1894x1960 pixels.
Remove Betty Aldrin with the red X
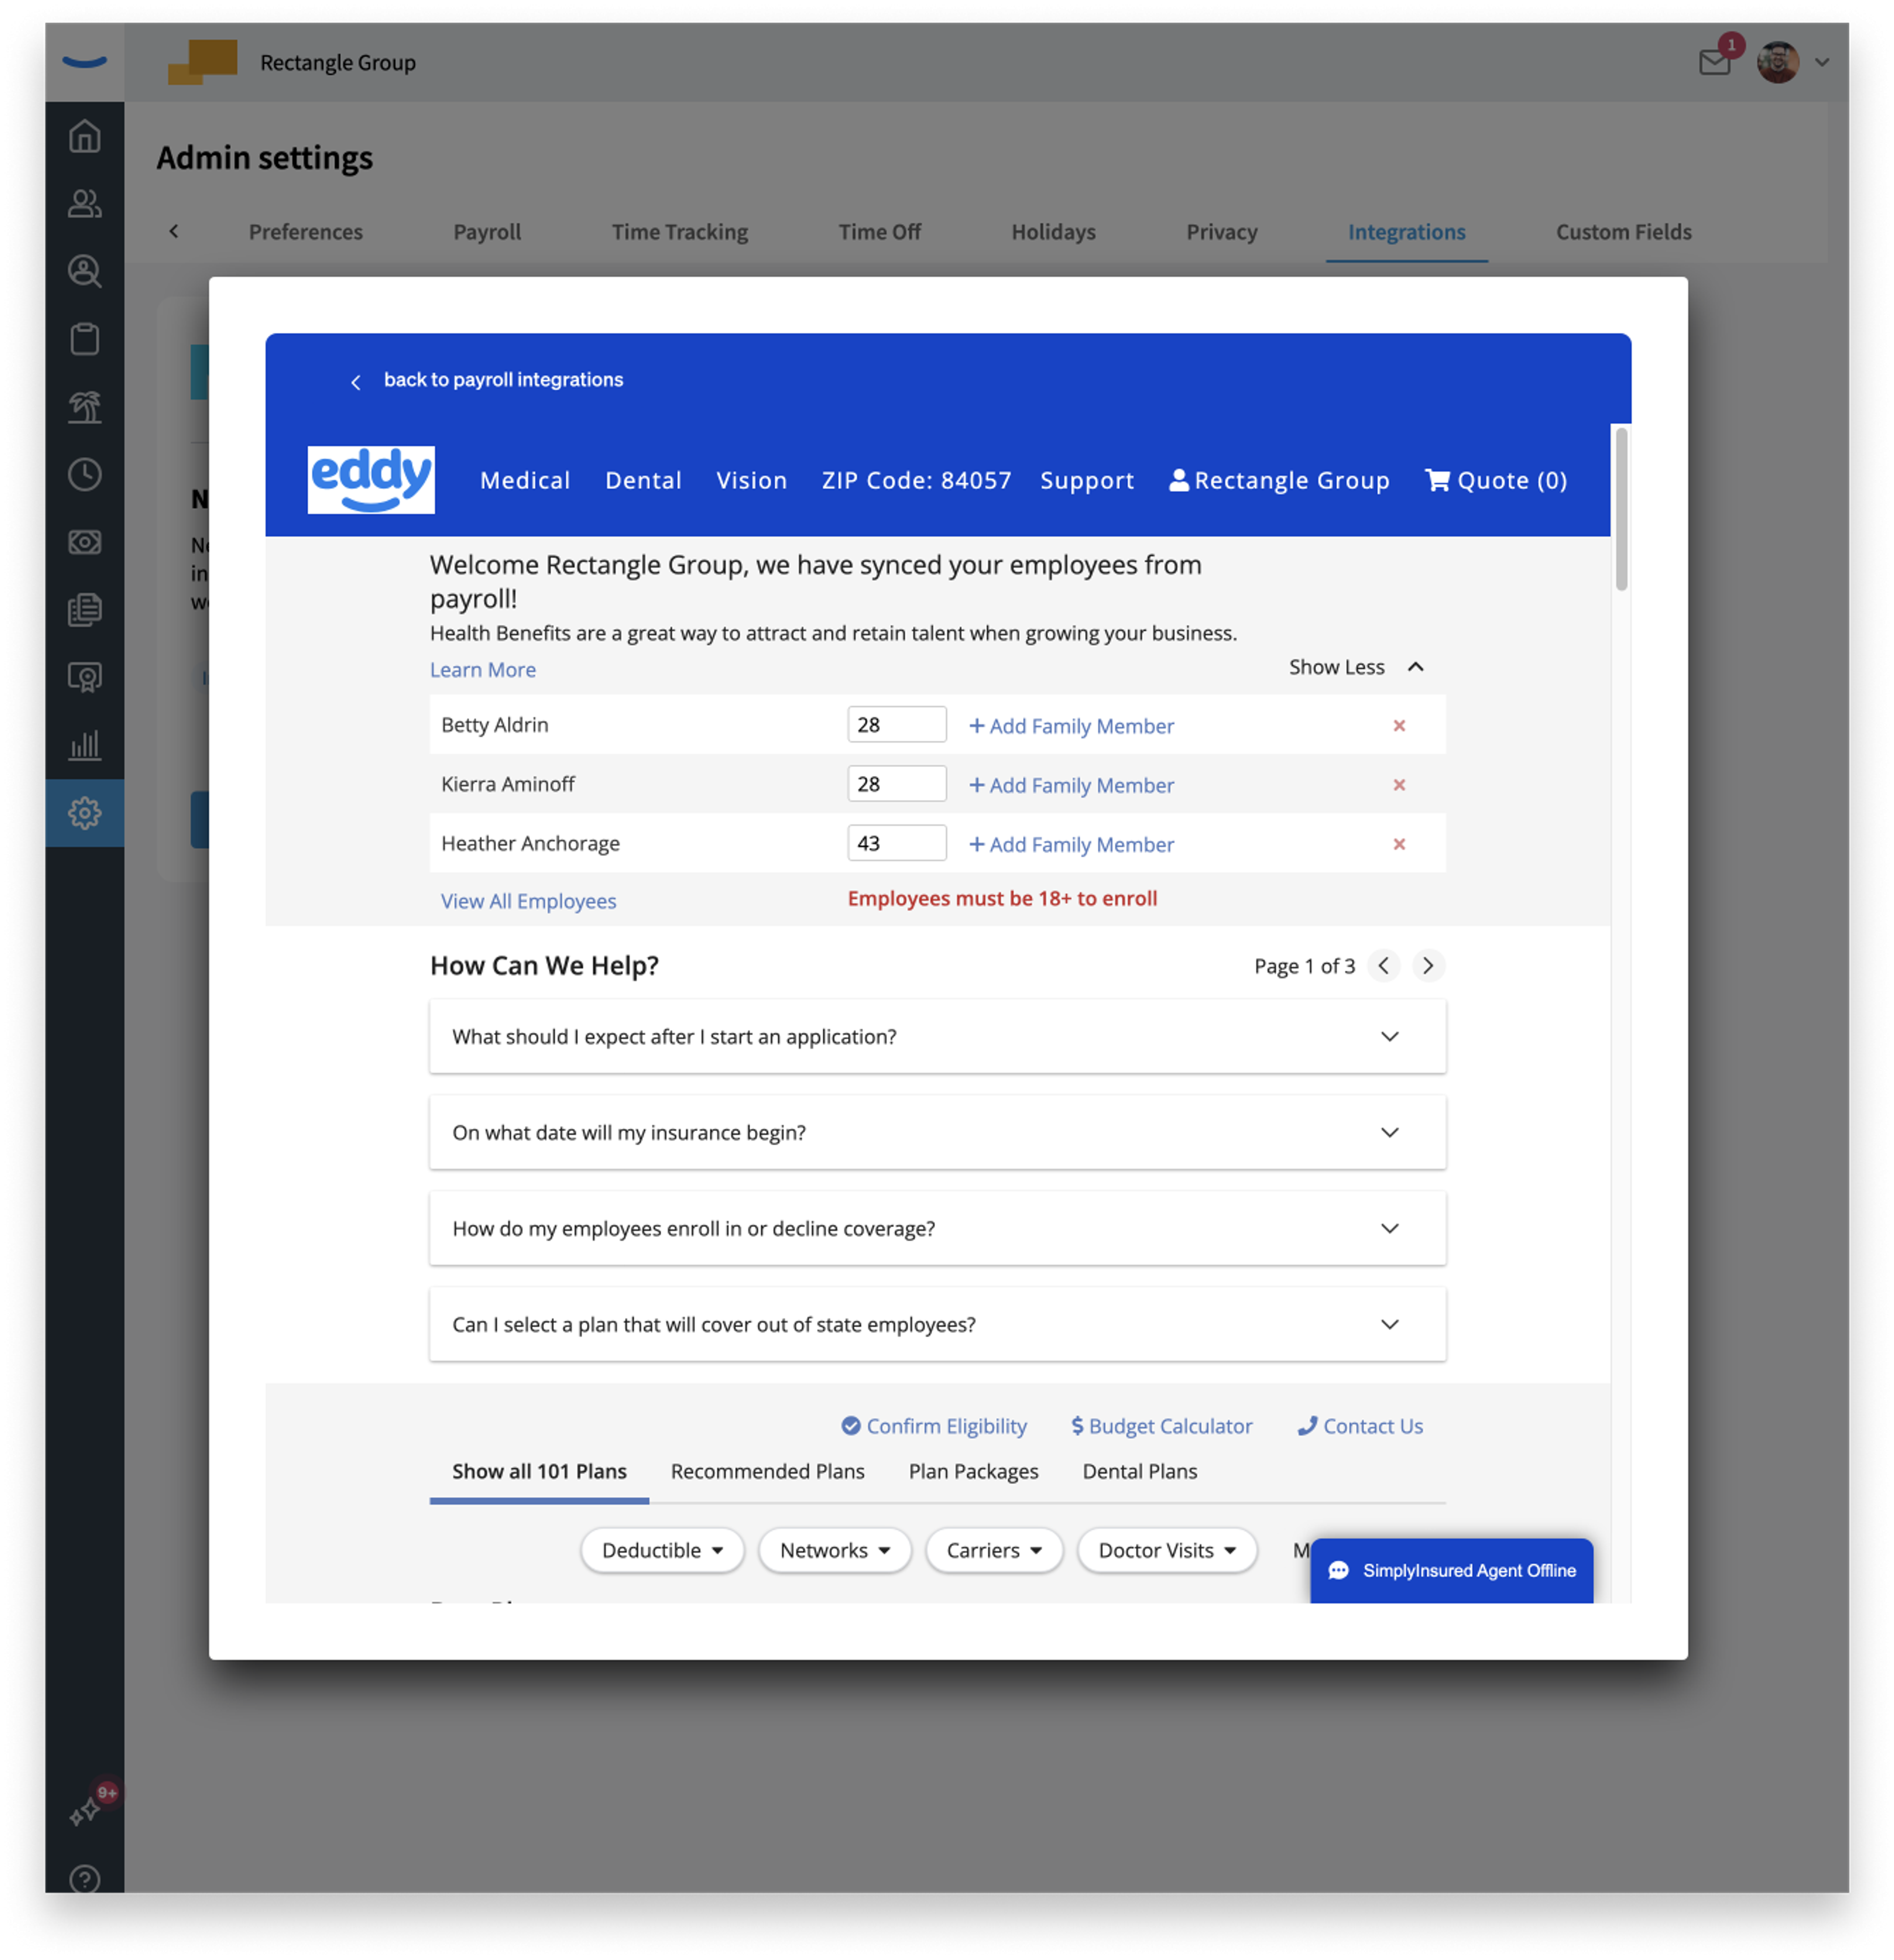[1399, 726]
